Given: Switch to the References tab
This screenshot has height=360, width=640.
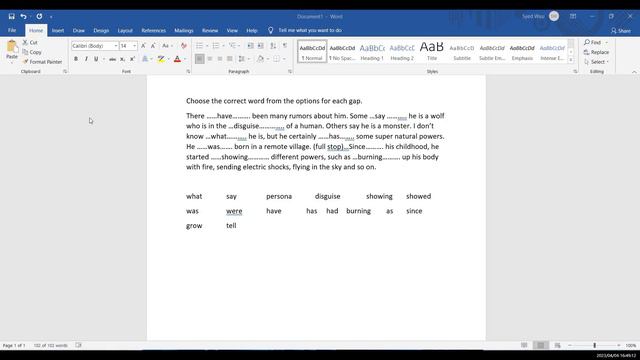Looking at the screenshot, I should 153,31.
